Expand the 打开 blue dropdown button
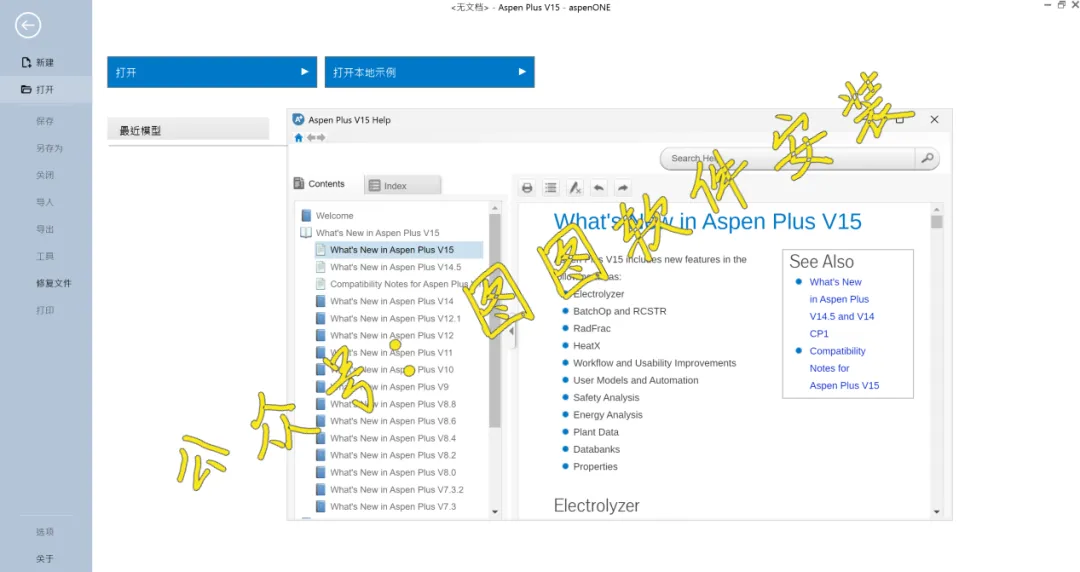The image size is (1080, 572). click(x=212, y=72)
